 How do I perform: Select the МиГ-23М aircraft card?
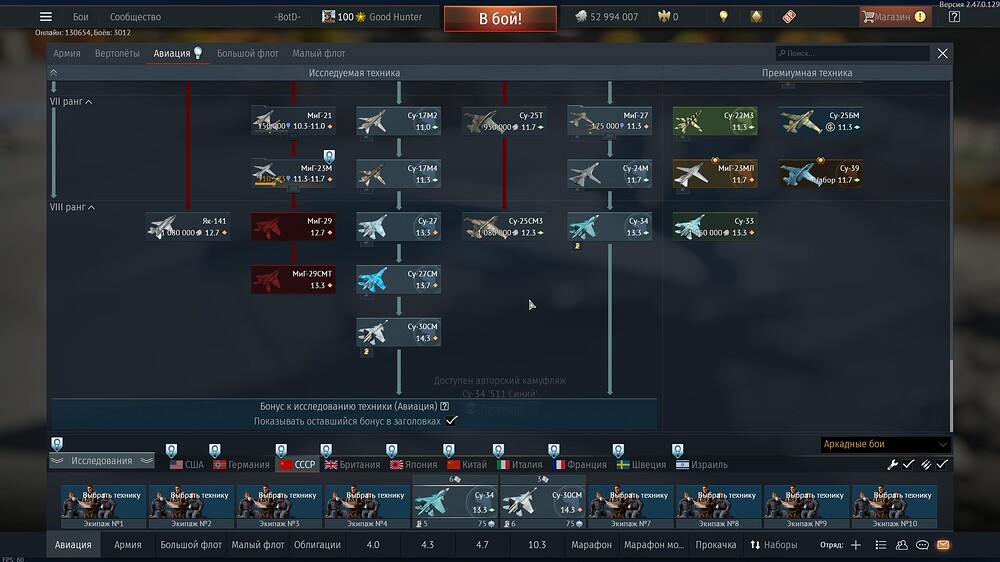(x=293, y=174)
